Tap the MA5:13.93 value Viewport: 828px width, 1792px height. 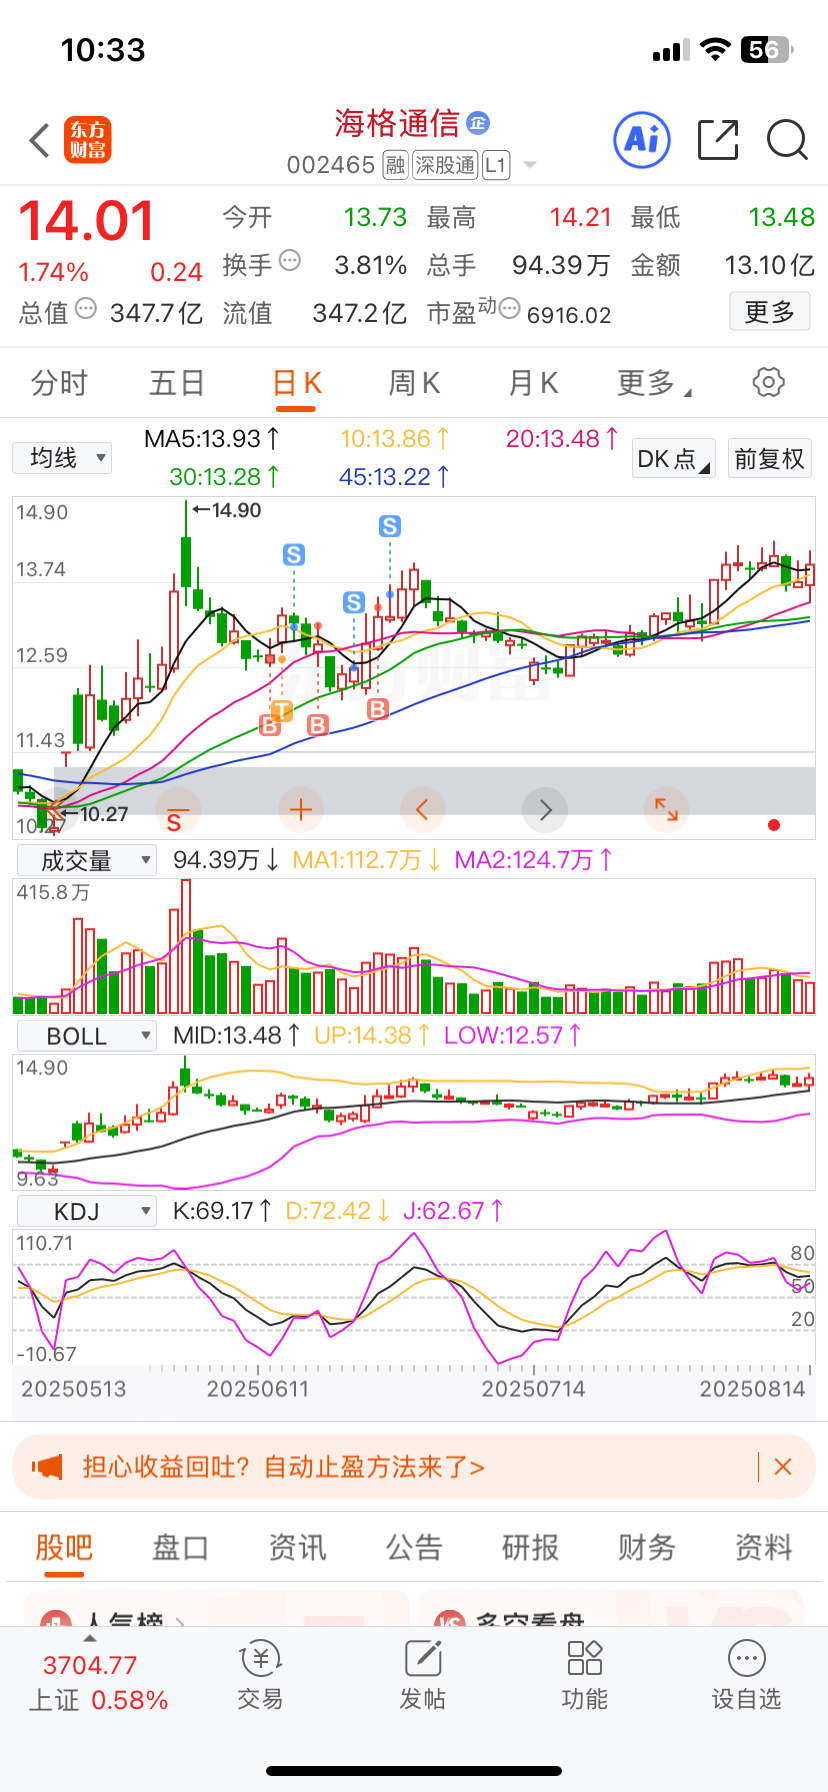[212, 439]
